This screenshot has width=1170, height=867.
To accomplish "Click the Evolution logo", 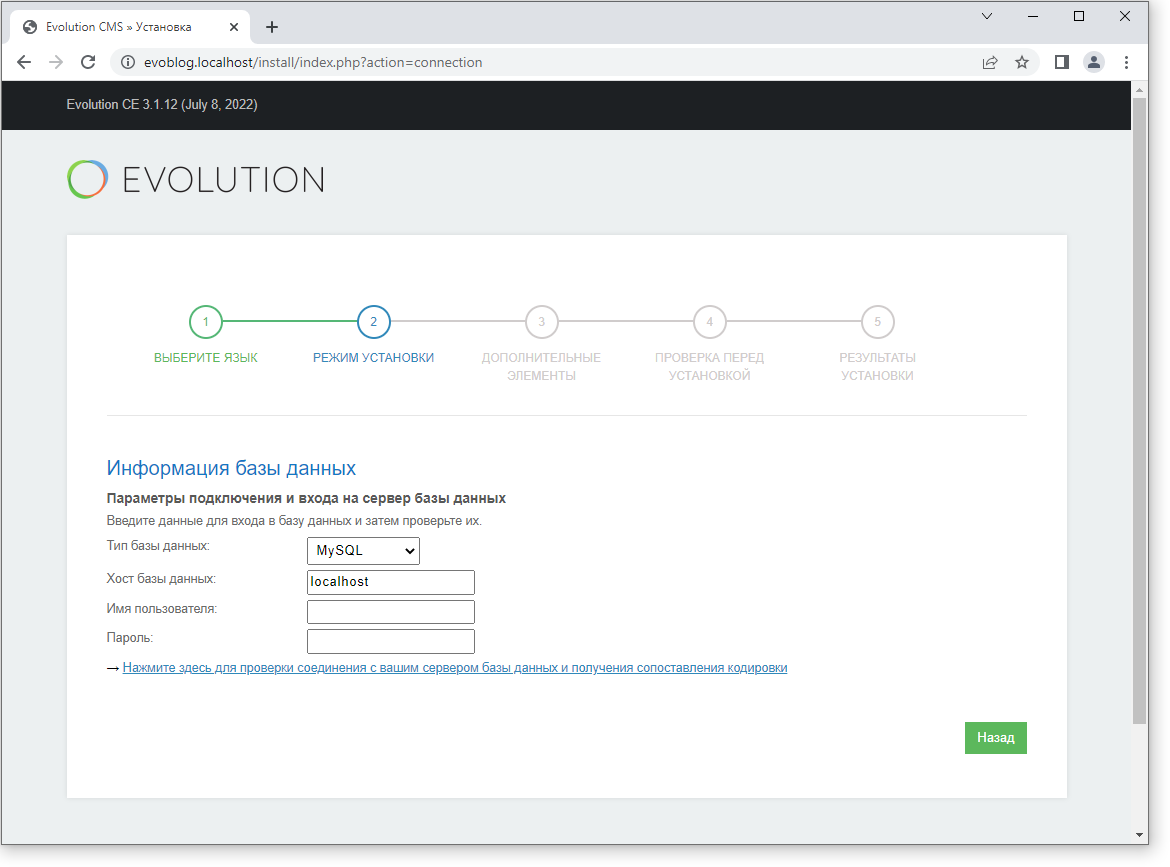I will (196, 180).
